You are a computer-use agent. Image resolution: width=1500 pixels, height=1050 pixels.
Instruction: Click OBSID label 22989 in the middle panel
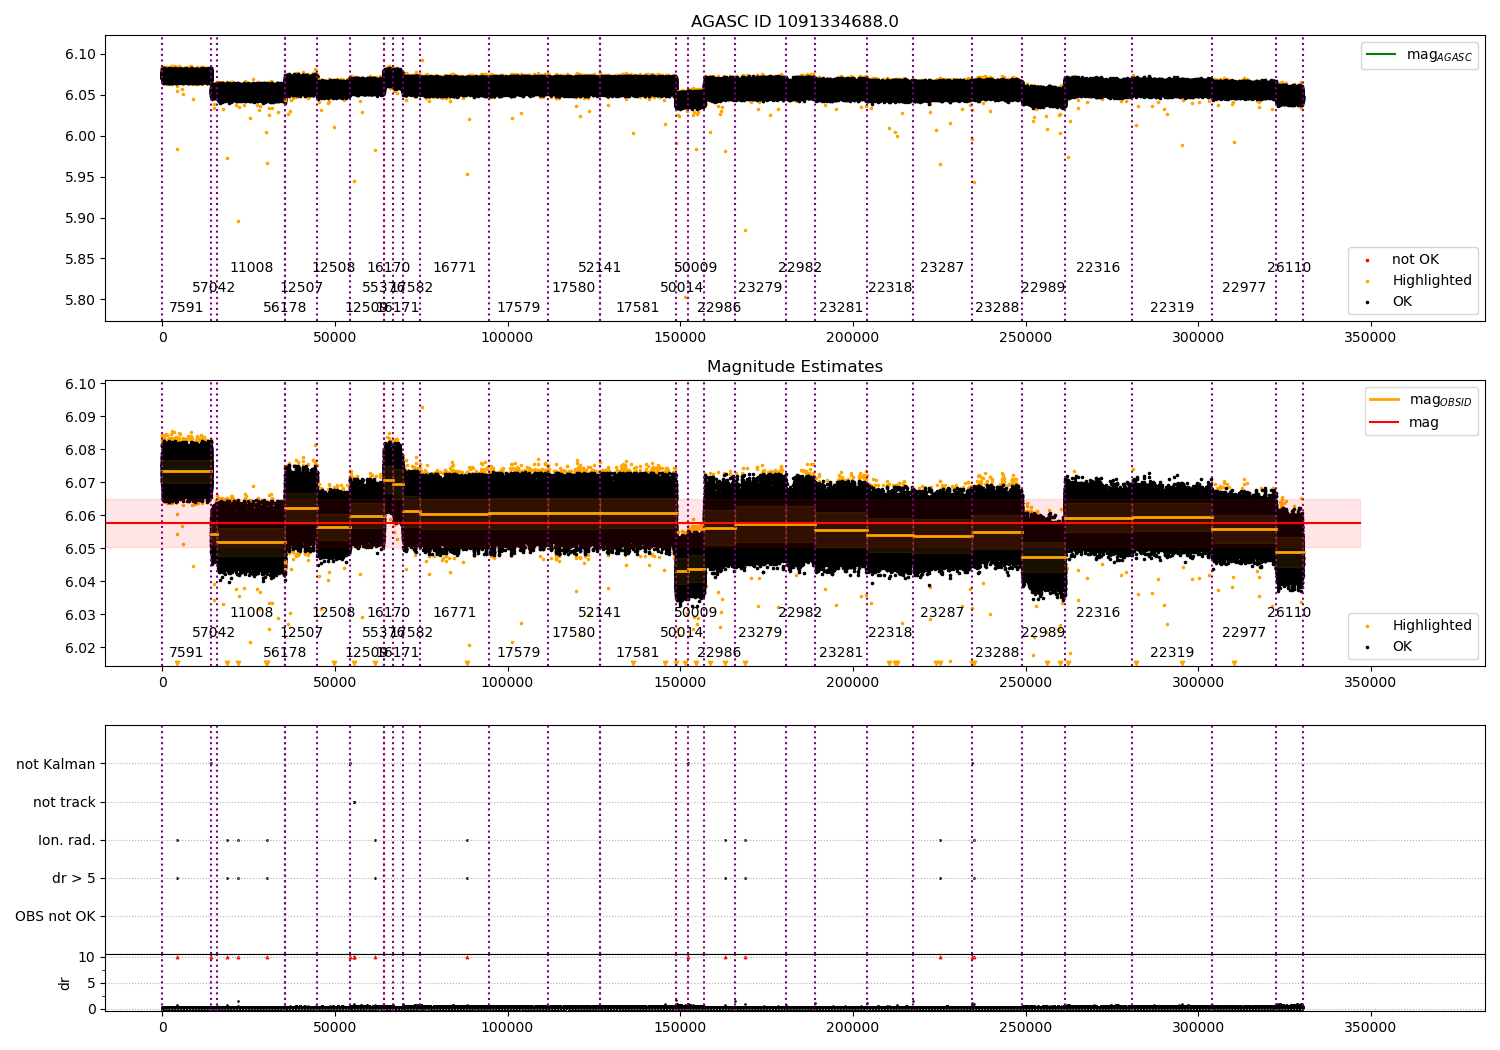(1043, 633)
